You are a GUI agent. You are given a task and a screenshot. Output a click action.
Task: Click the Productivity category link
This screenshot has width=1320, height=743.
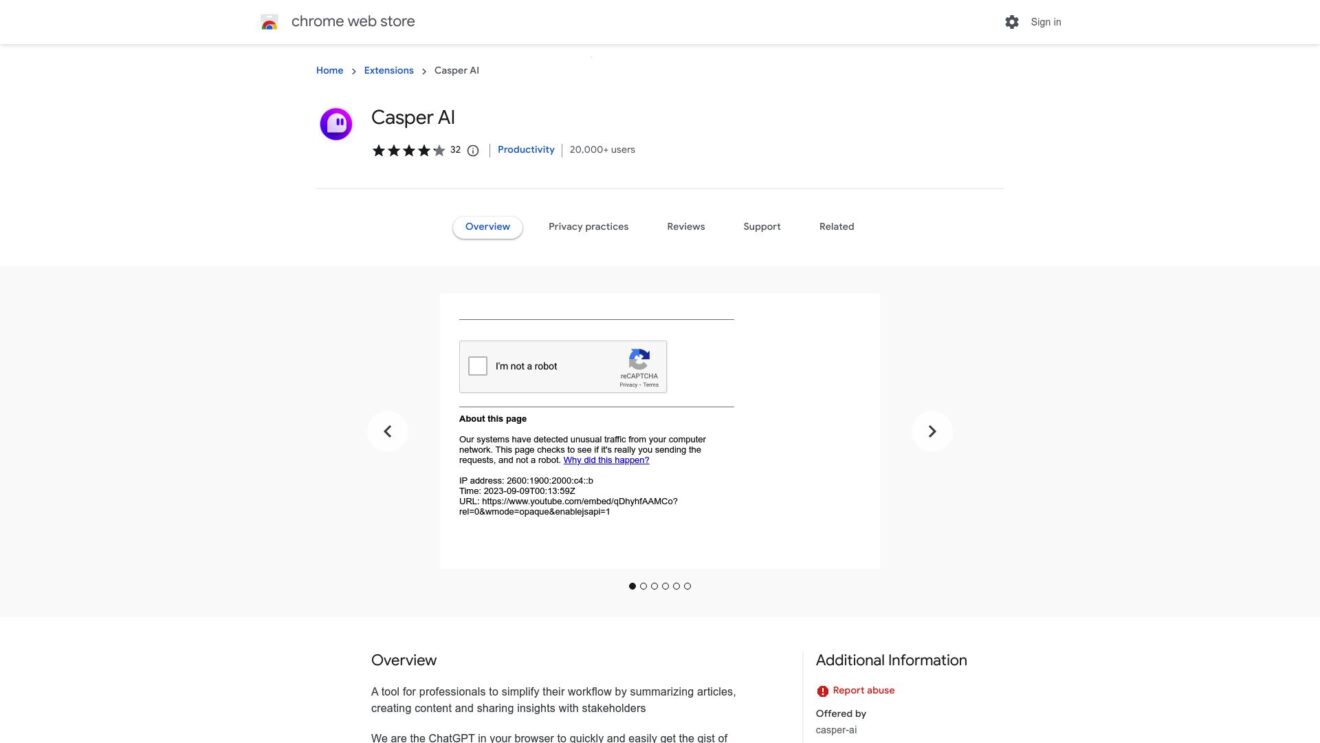pyautogui.click(x=526, y=149)
